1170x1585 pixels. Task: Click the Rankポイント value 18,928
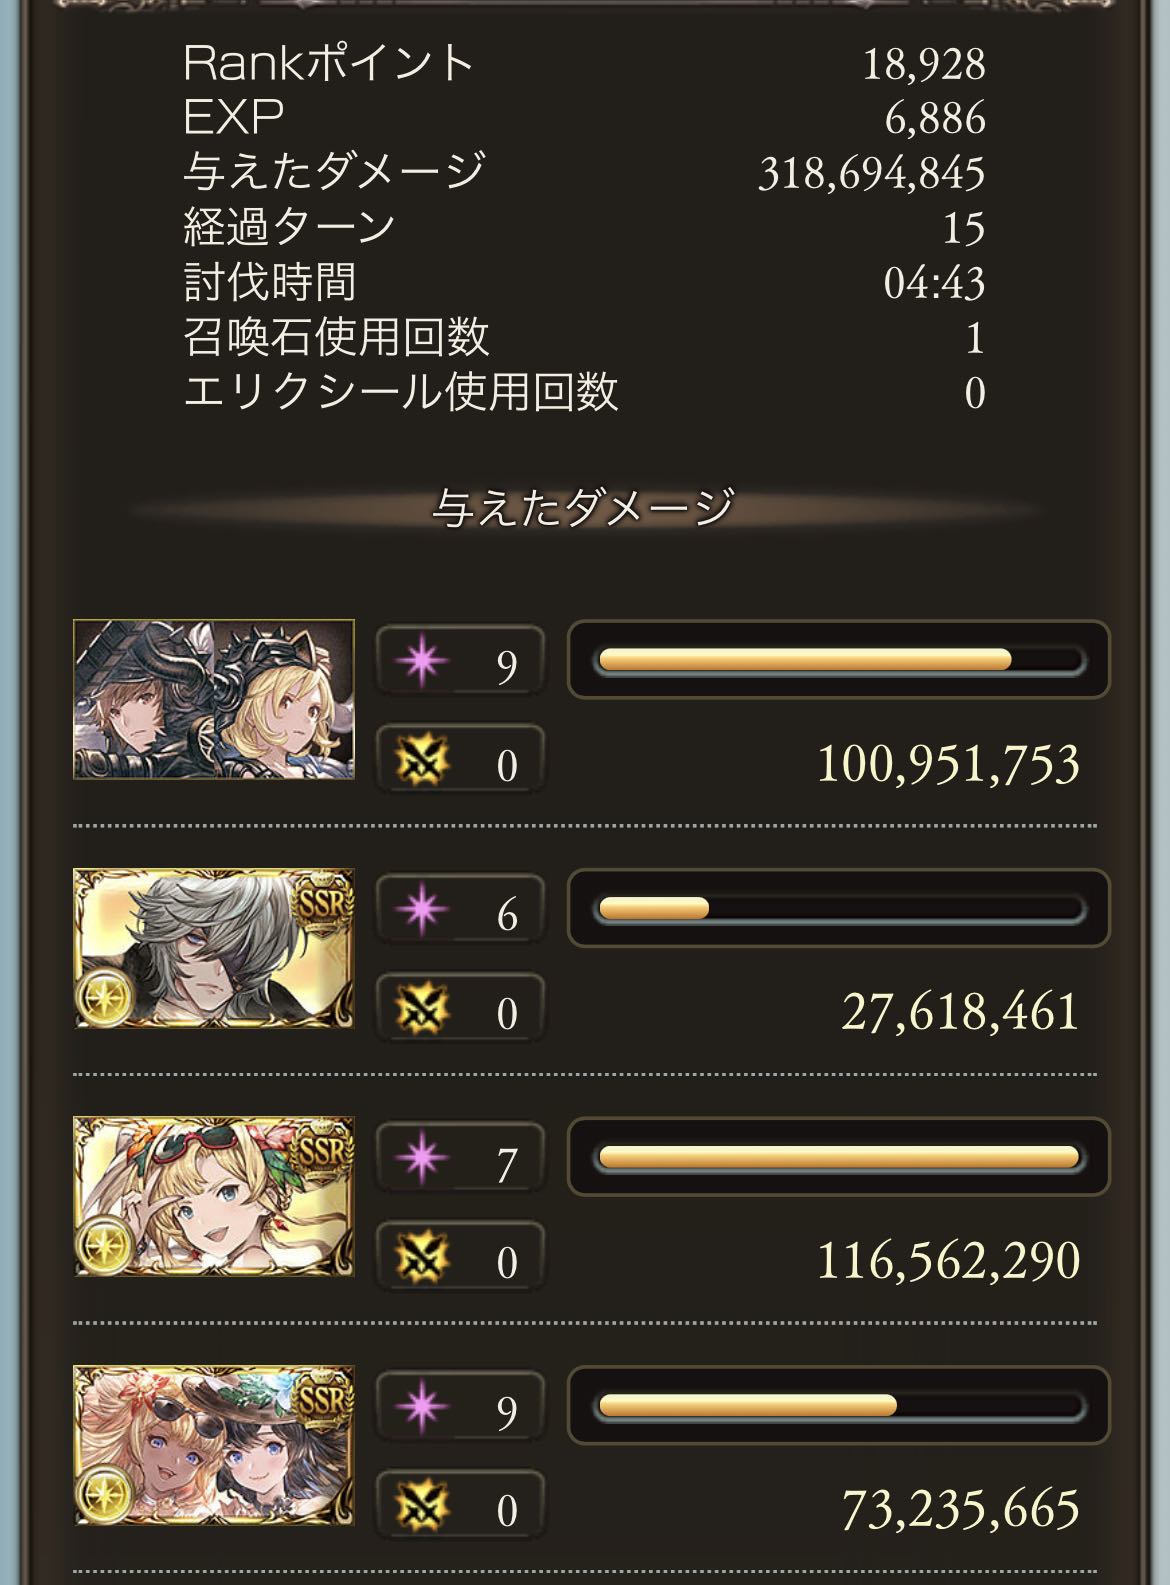point(924,65)
